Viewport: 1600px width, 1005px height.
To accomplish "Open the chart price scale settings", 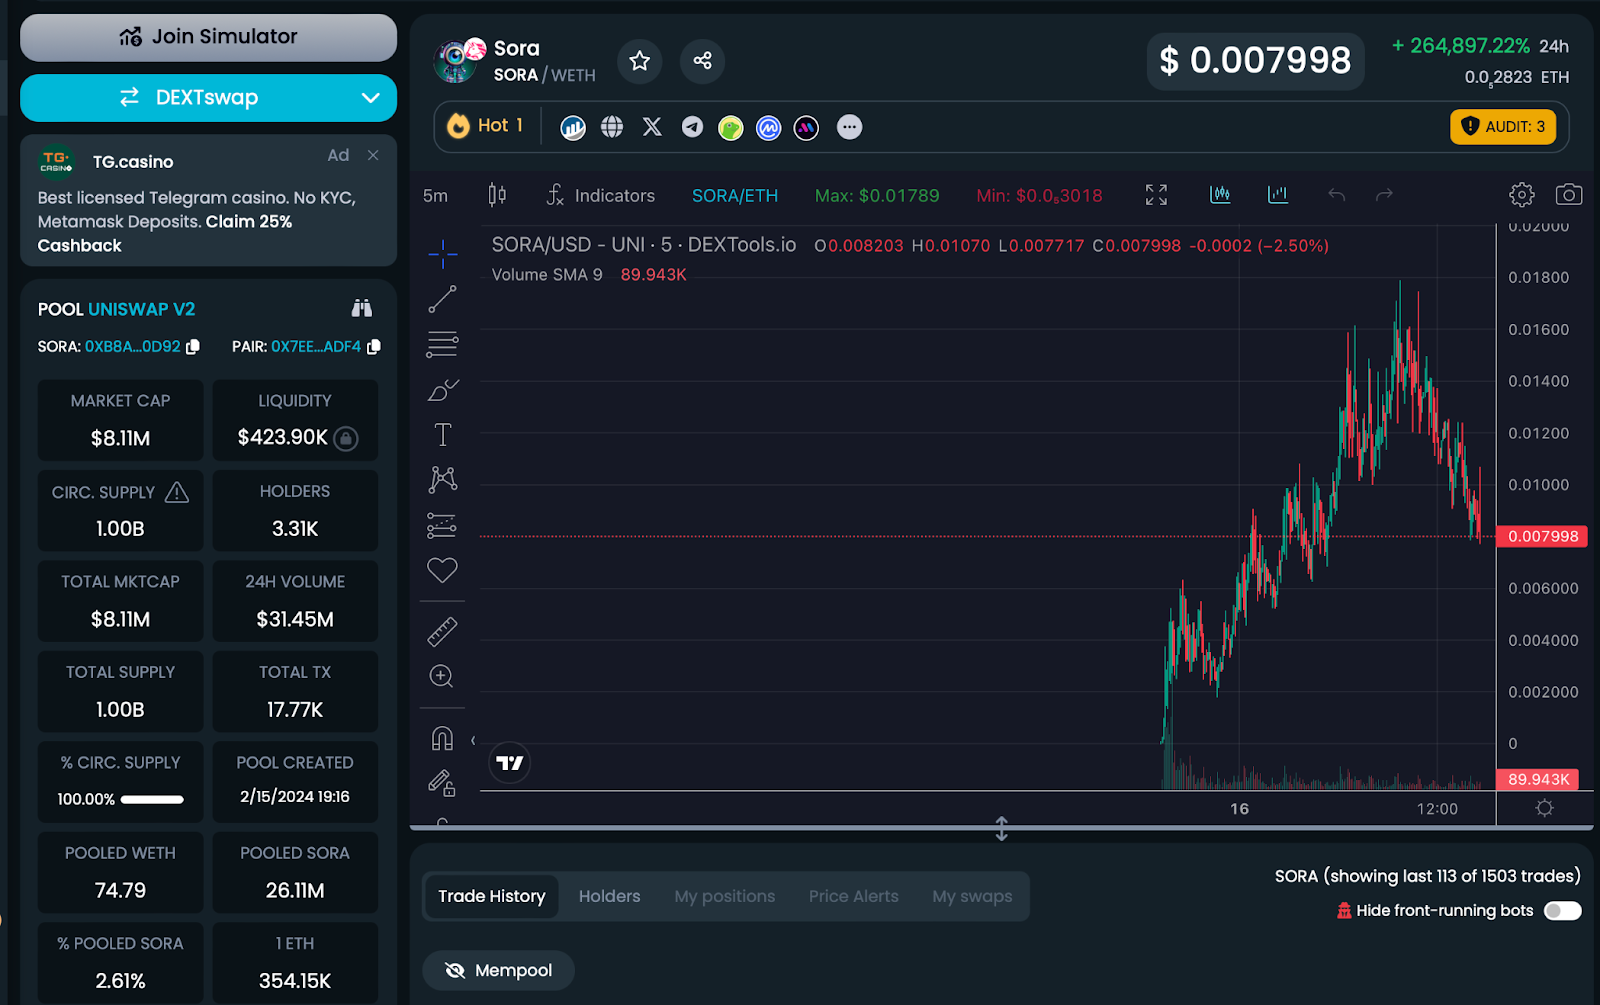I will tap(1545, 808).
